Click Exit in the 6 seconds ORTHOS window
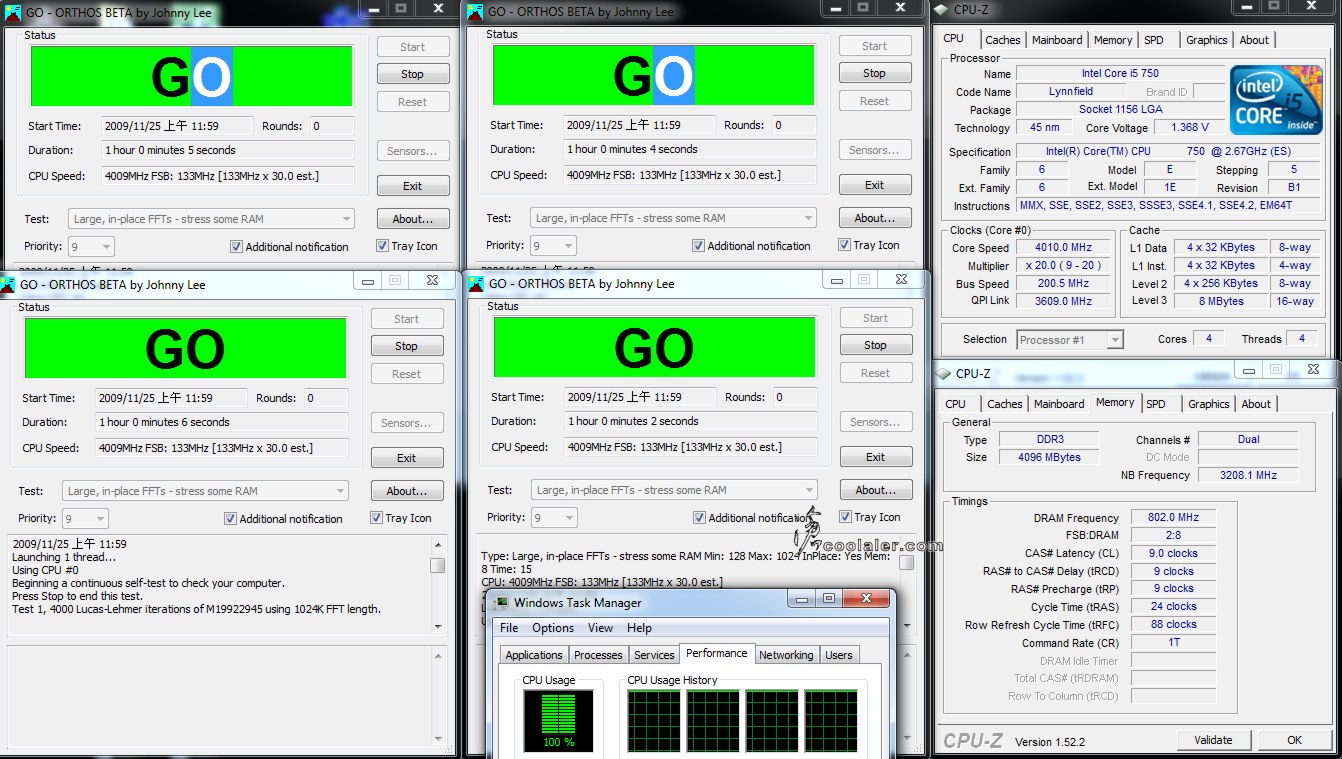 click(407, 458)
